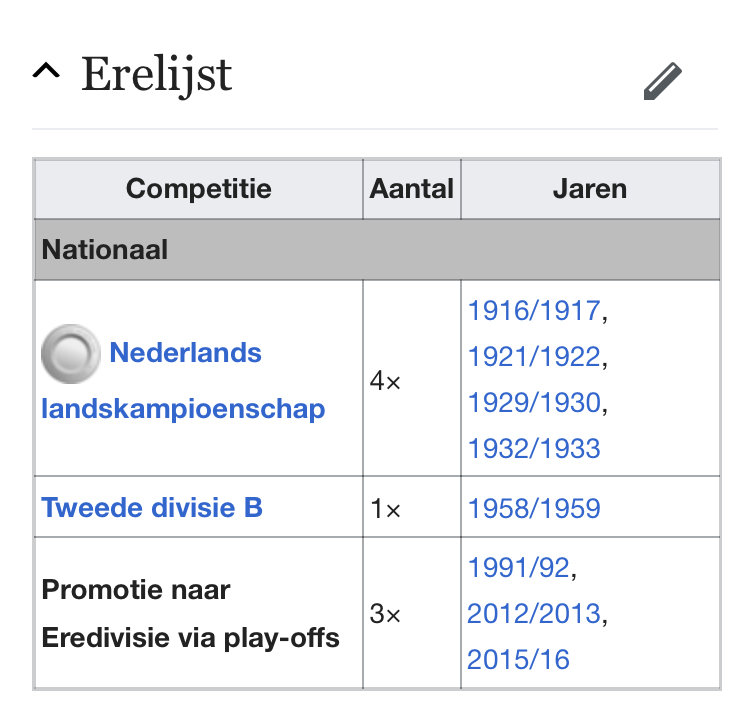Select the Aantal column header
Viewport: 750px width, 704px height.
[412, 189]
